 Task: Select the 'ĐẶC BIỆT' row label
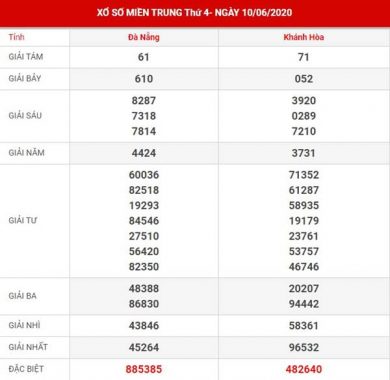point(26,369)
